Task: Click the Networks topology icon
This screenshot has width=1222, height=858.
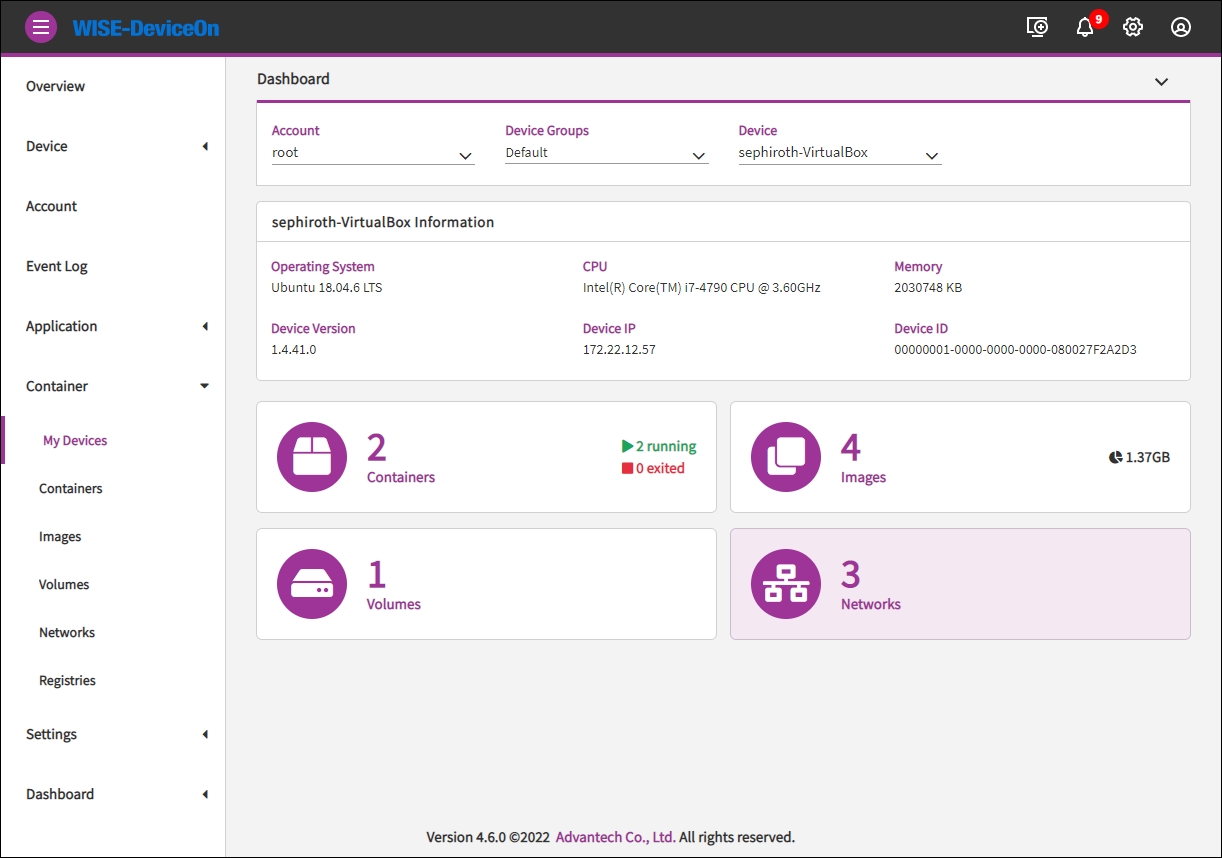Action: 786,584
